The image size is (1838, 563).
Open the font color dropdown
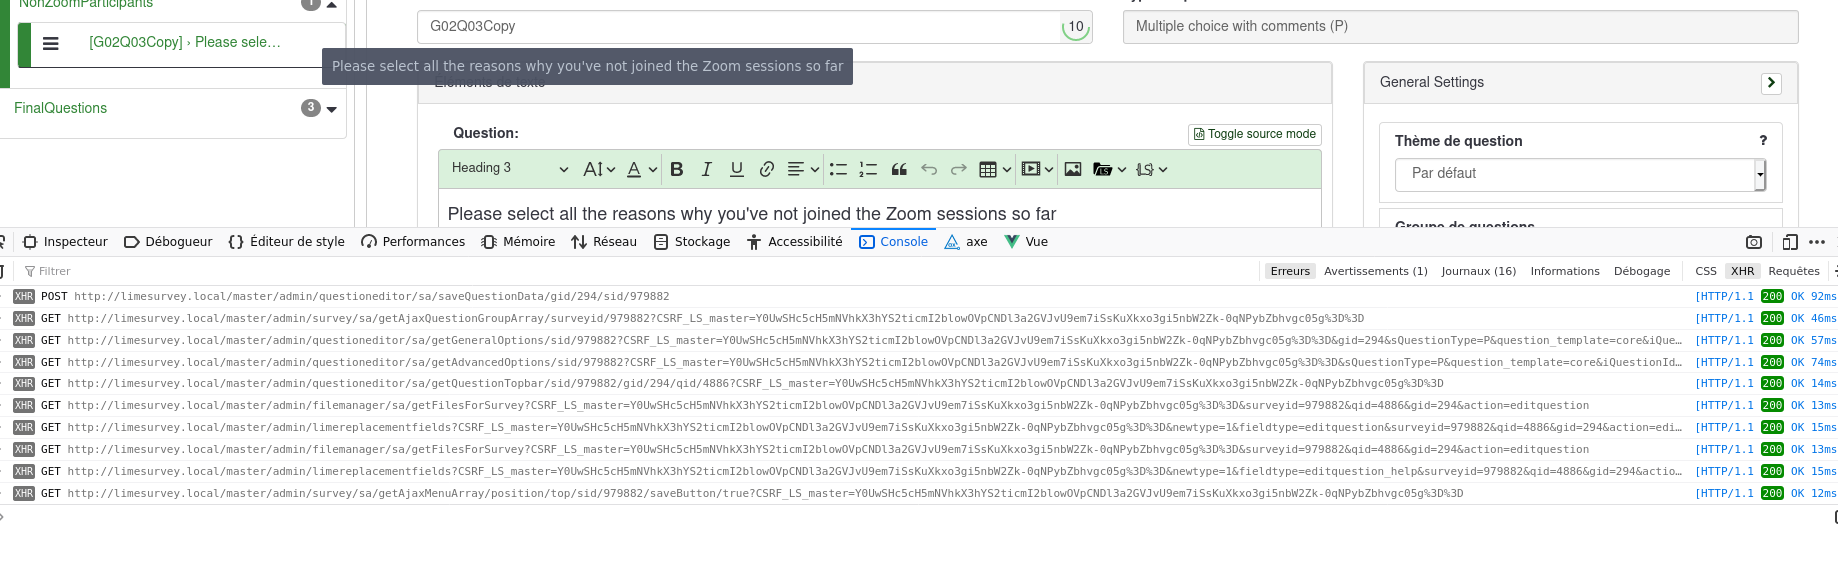coord(641,169)
